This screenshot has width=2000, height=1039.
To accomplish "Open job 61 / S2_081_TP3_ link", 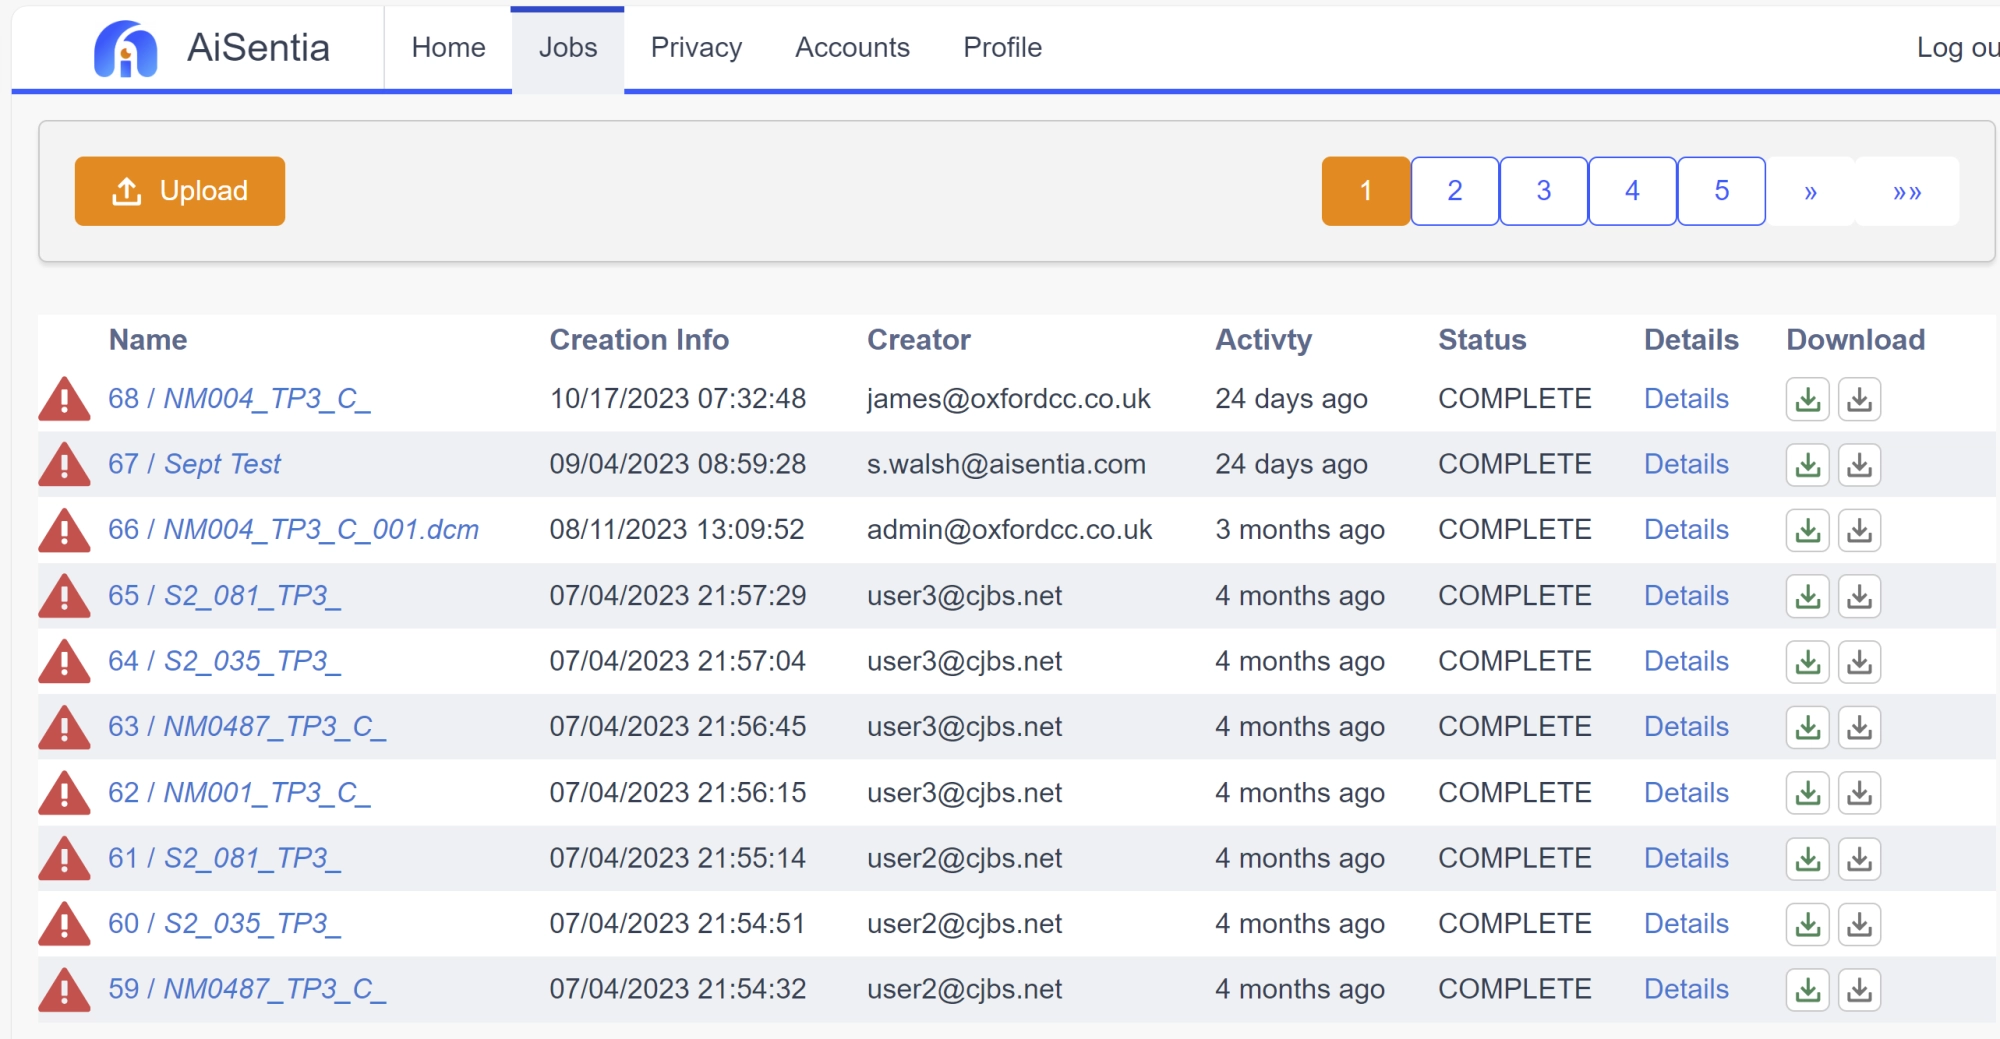I will [x=224, y=859].
